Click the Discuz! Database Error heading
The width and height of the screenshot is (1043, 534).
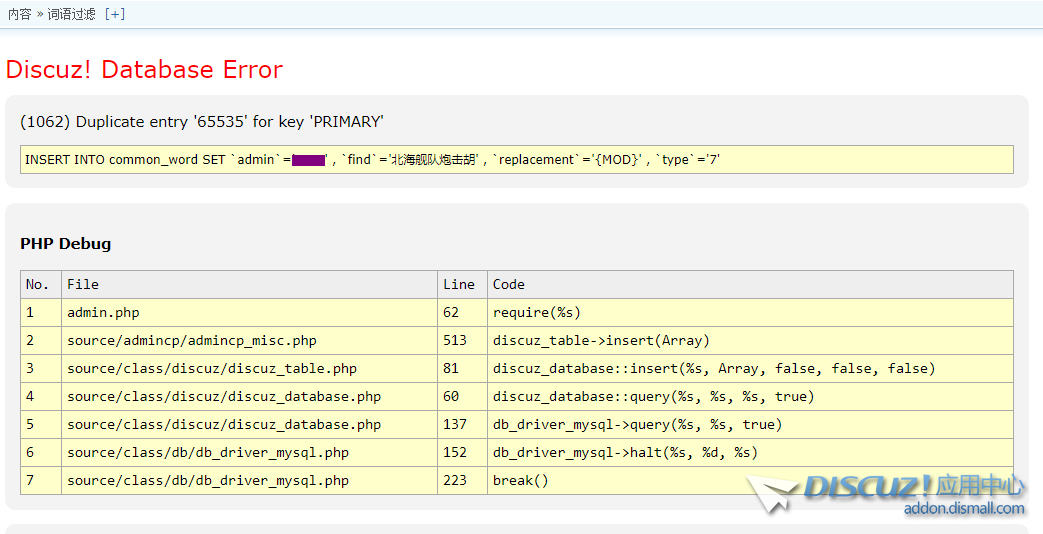point(144,69)
